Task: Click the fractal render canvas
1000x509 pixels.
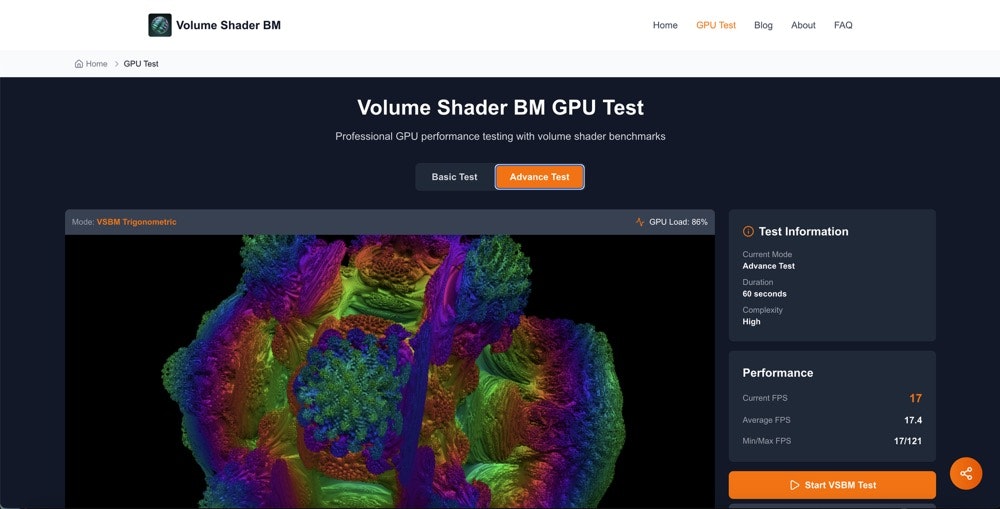Action: pos(390,371)
